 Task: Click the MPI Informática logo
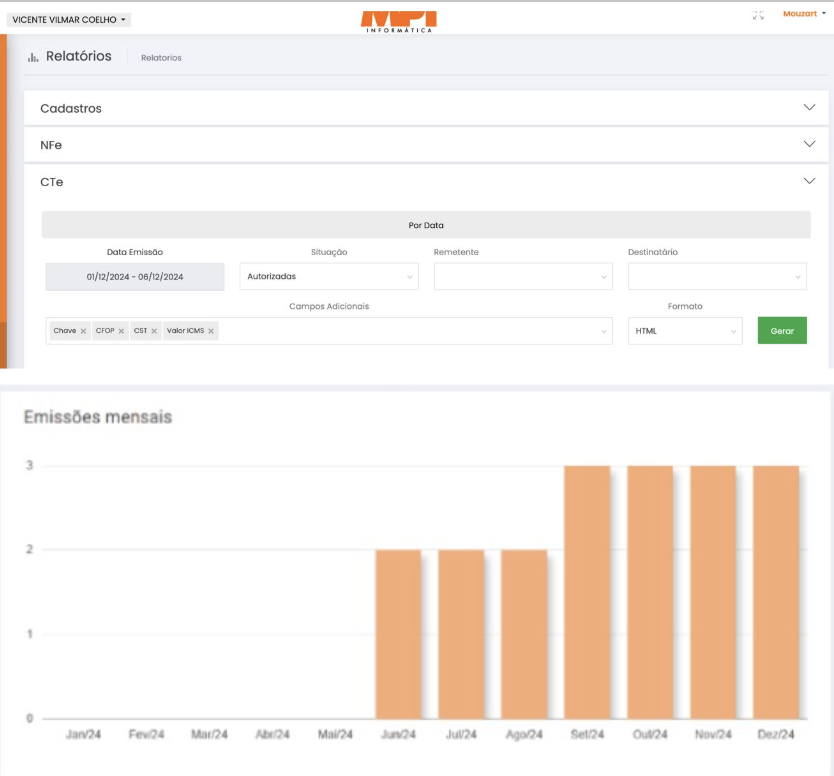pyautogui.click(x=398, y=21)
